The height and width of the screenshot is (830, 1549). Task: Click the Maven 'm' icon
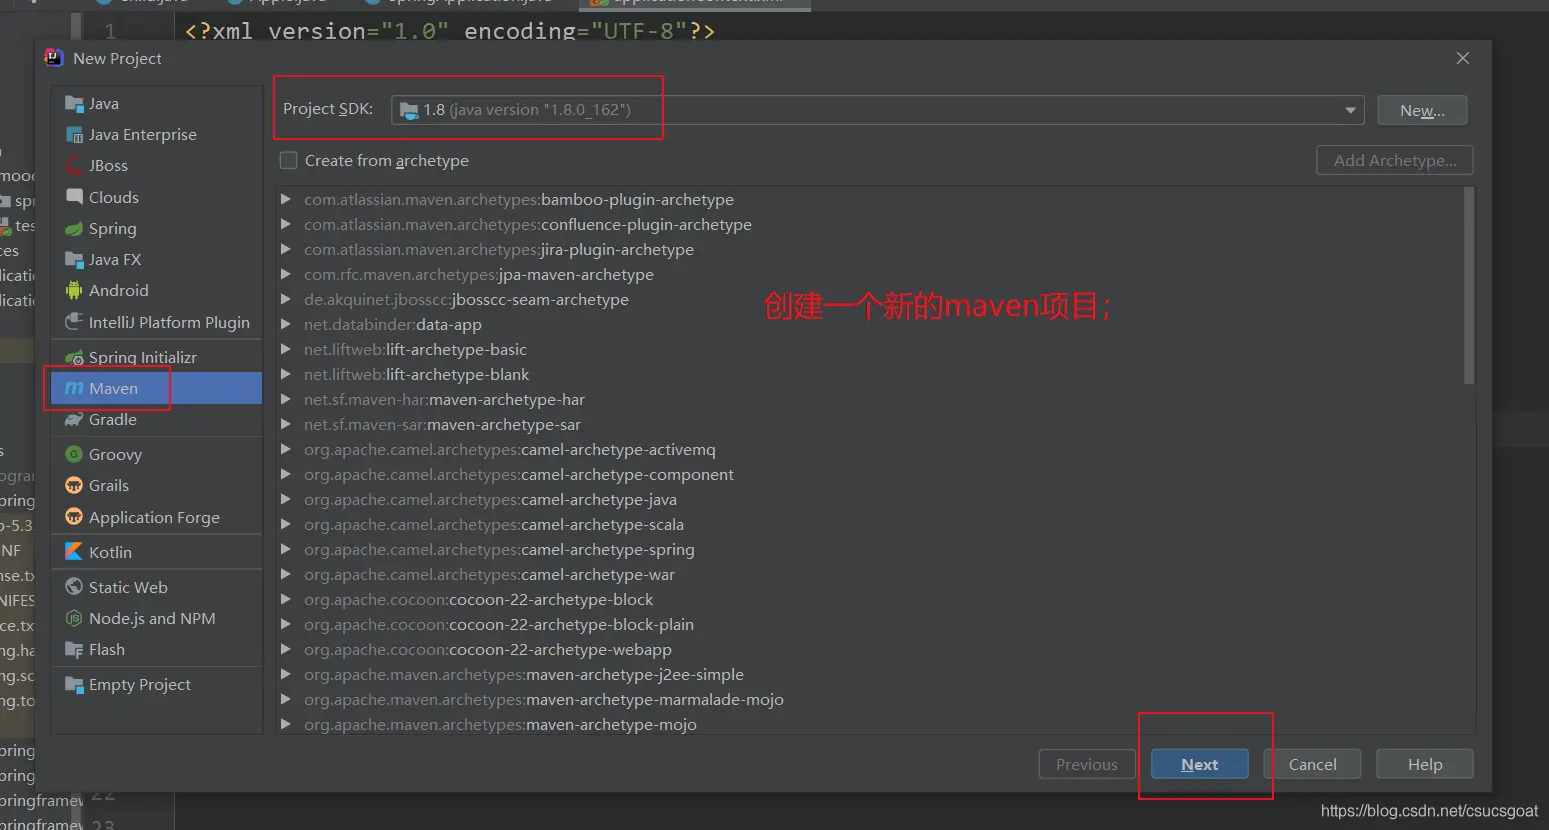click(74, 388)
